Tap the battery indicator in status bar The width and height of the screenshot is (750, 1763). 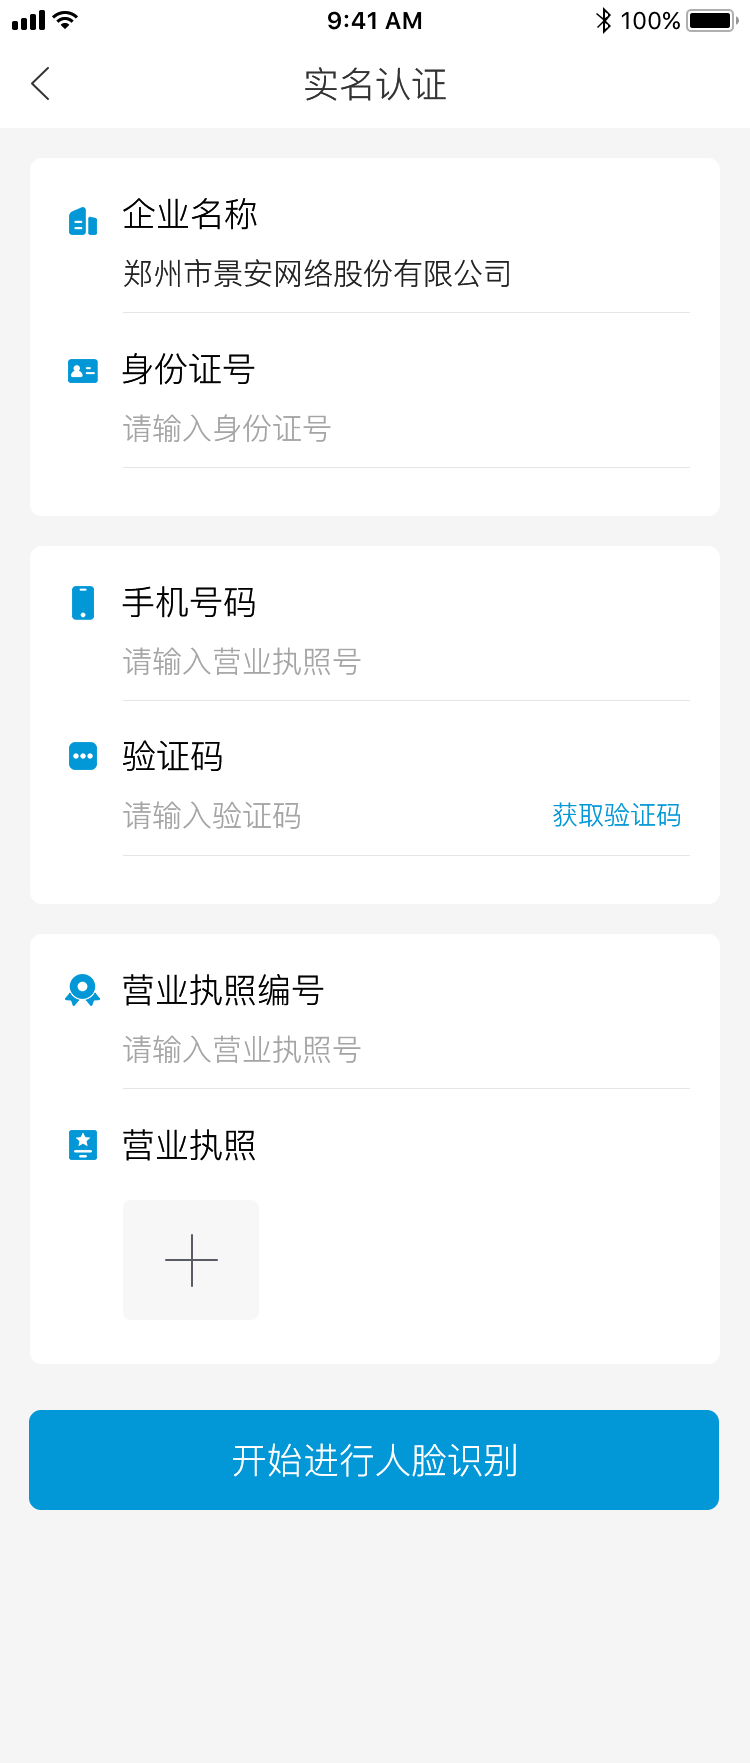point(712,21)
